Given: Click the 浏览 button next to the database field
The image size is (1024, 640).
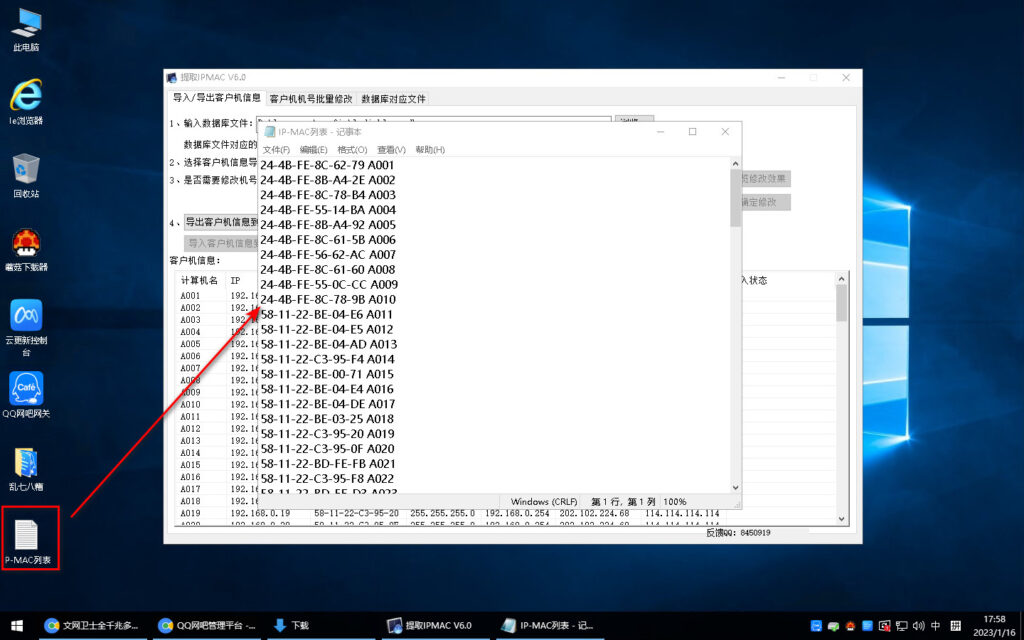Looking at the screenshot, I should click(x=634, y=117).
